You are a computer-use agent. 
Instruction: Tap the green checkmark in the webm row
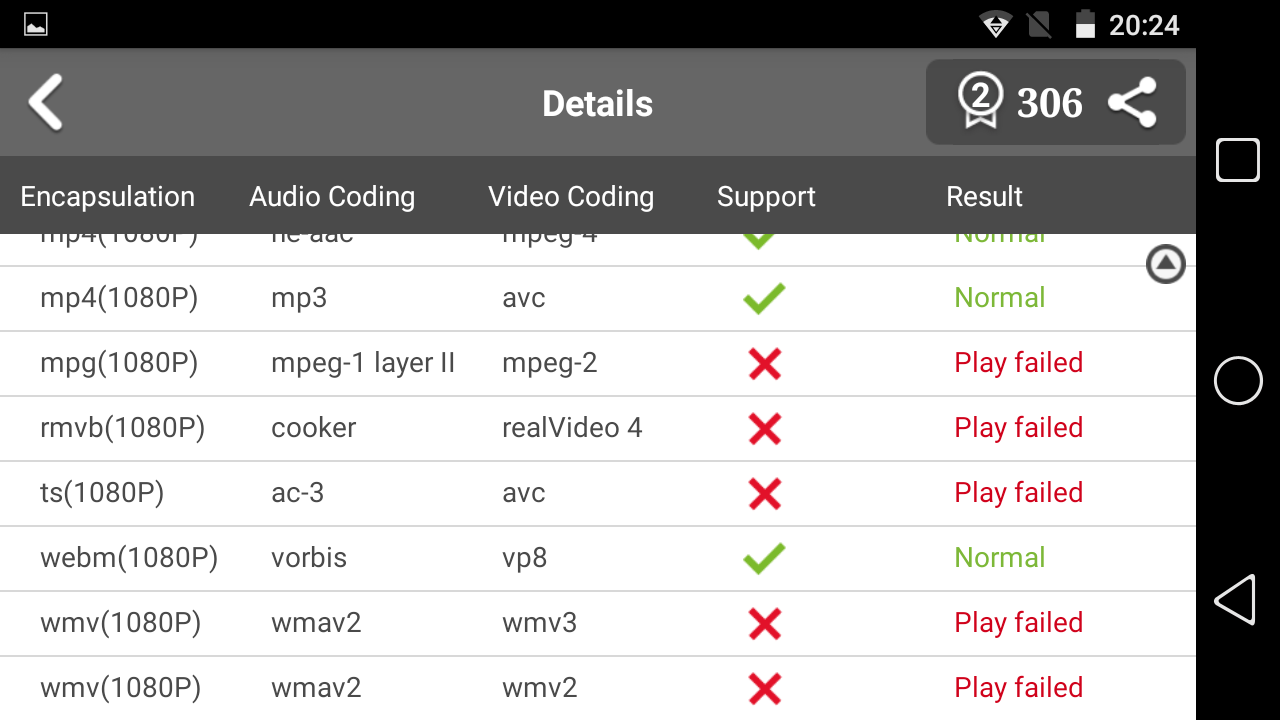(764, 558)
